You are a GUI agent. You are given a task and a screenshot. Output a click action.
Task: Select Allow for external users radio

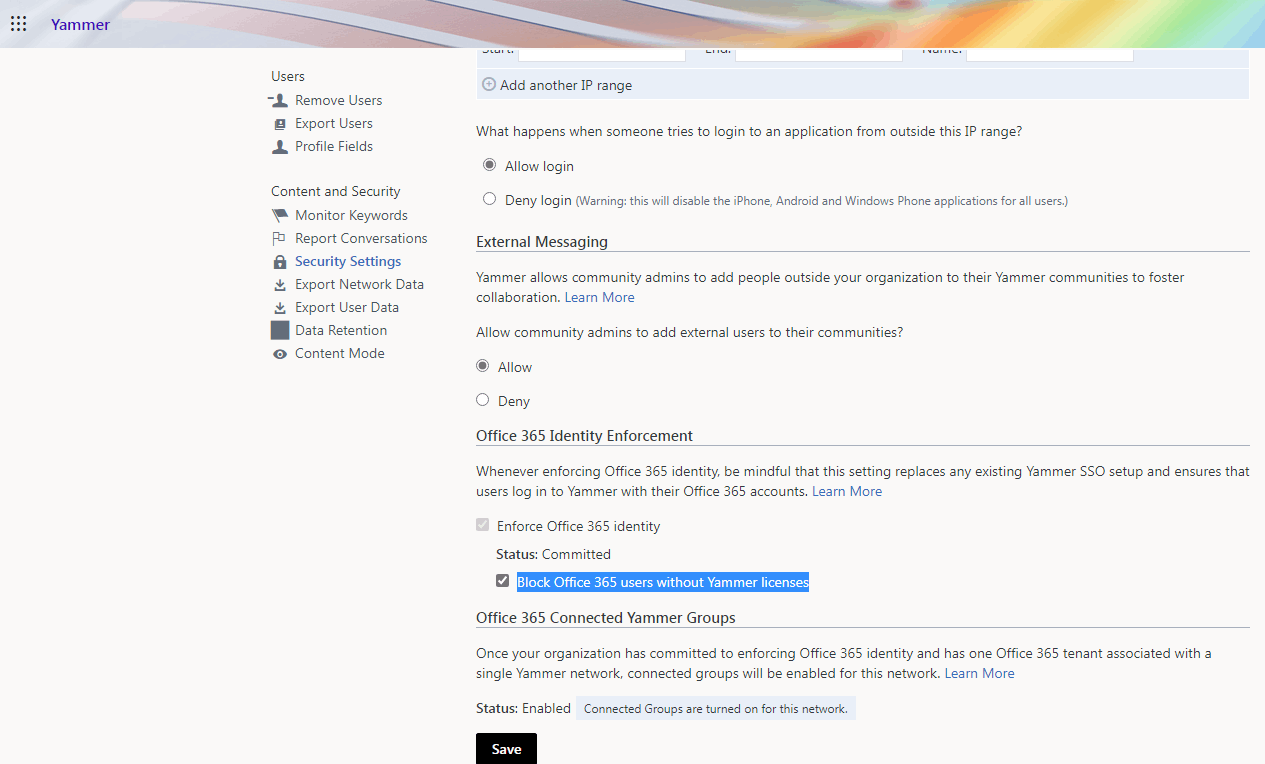tap(482, 366)
